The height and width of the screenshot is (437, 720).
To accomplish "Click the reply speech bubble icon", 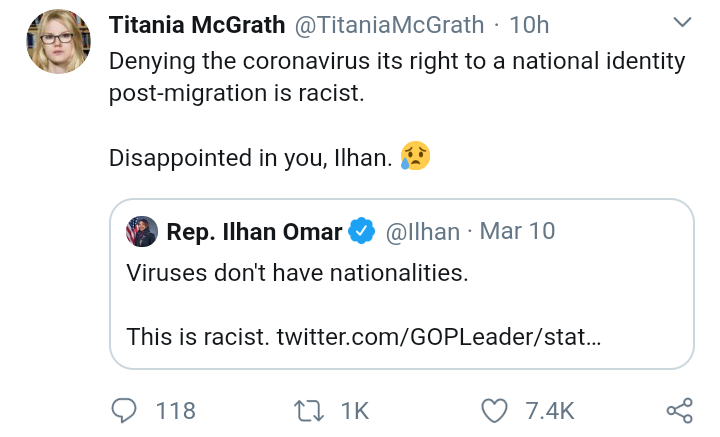I will coord(124,410).
